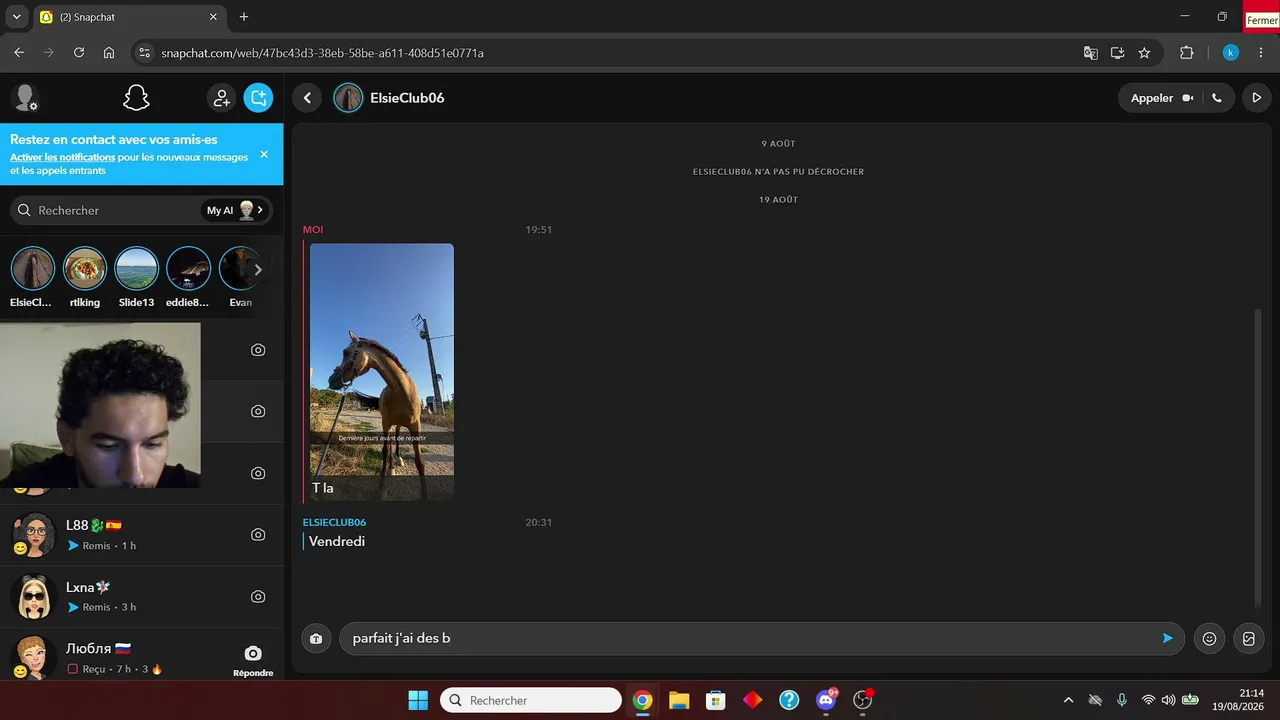The image size is (1280, 720).
Task: Close the Snapchat browser tab
Action: 213,17
